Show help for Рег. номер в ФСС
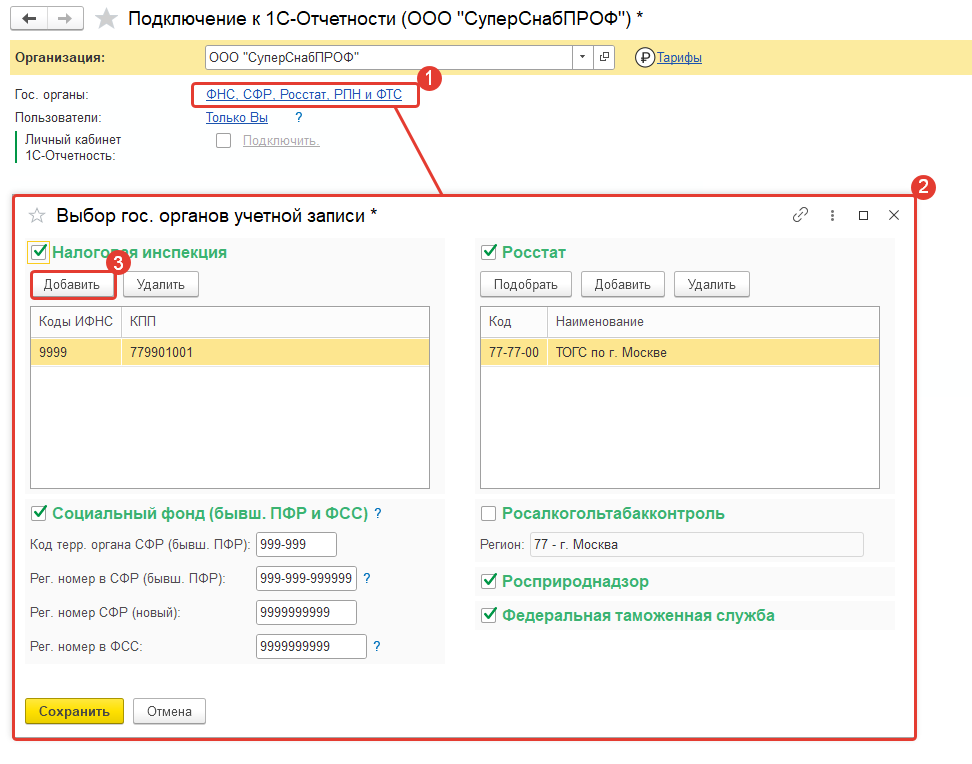The image size is (972, 764). (376, 646)
